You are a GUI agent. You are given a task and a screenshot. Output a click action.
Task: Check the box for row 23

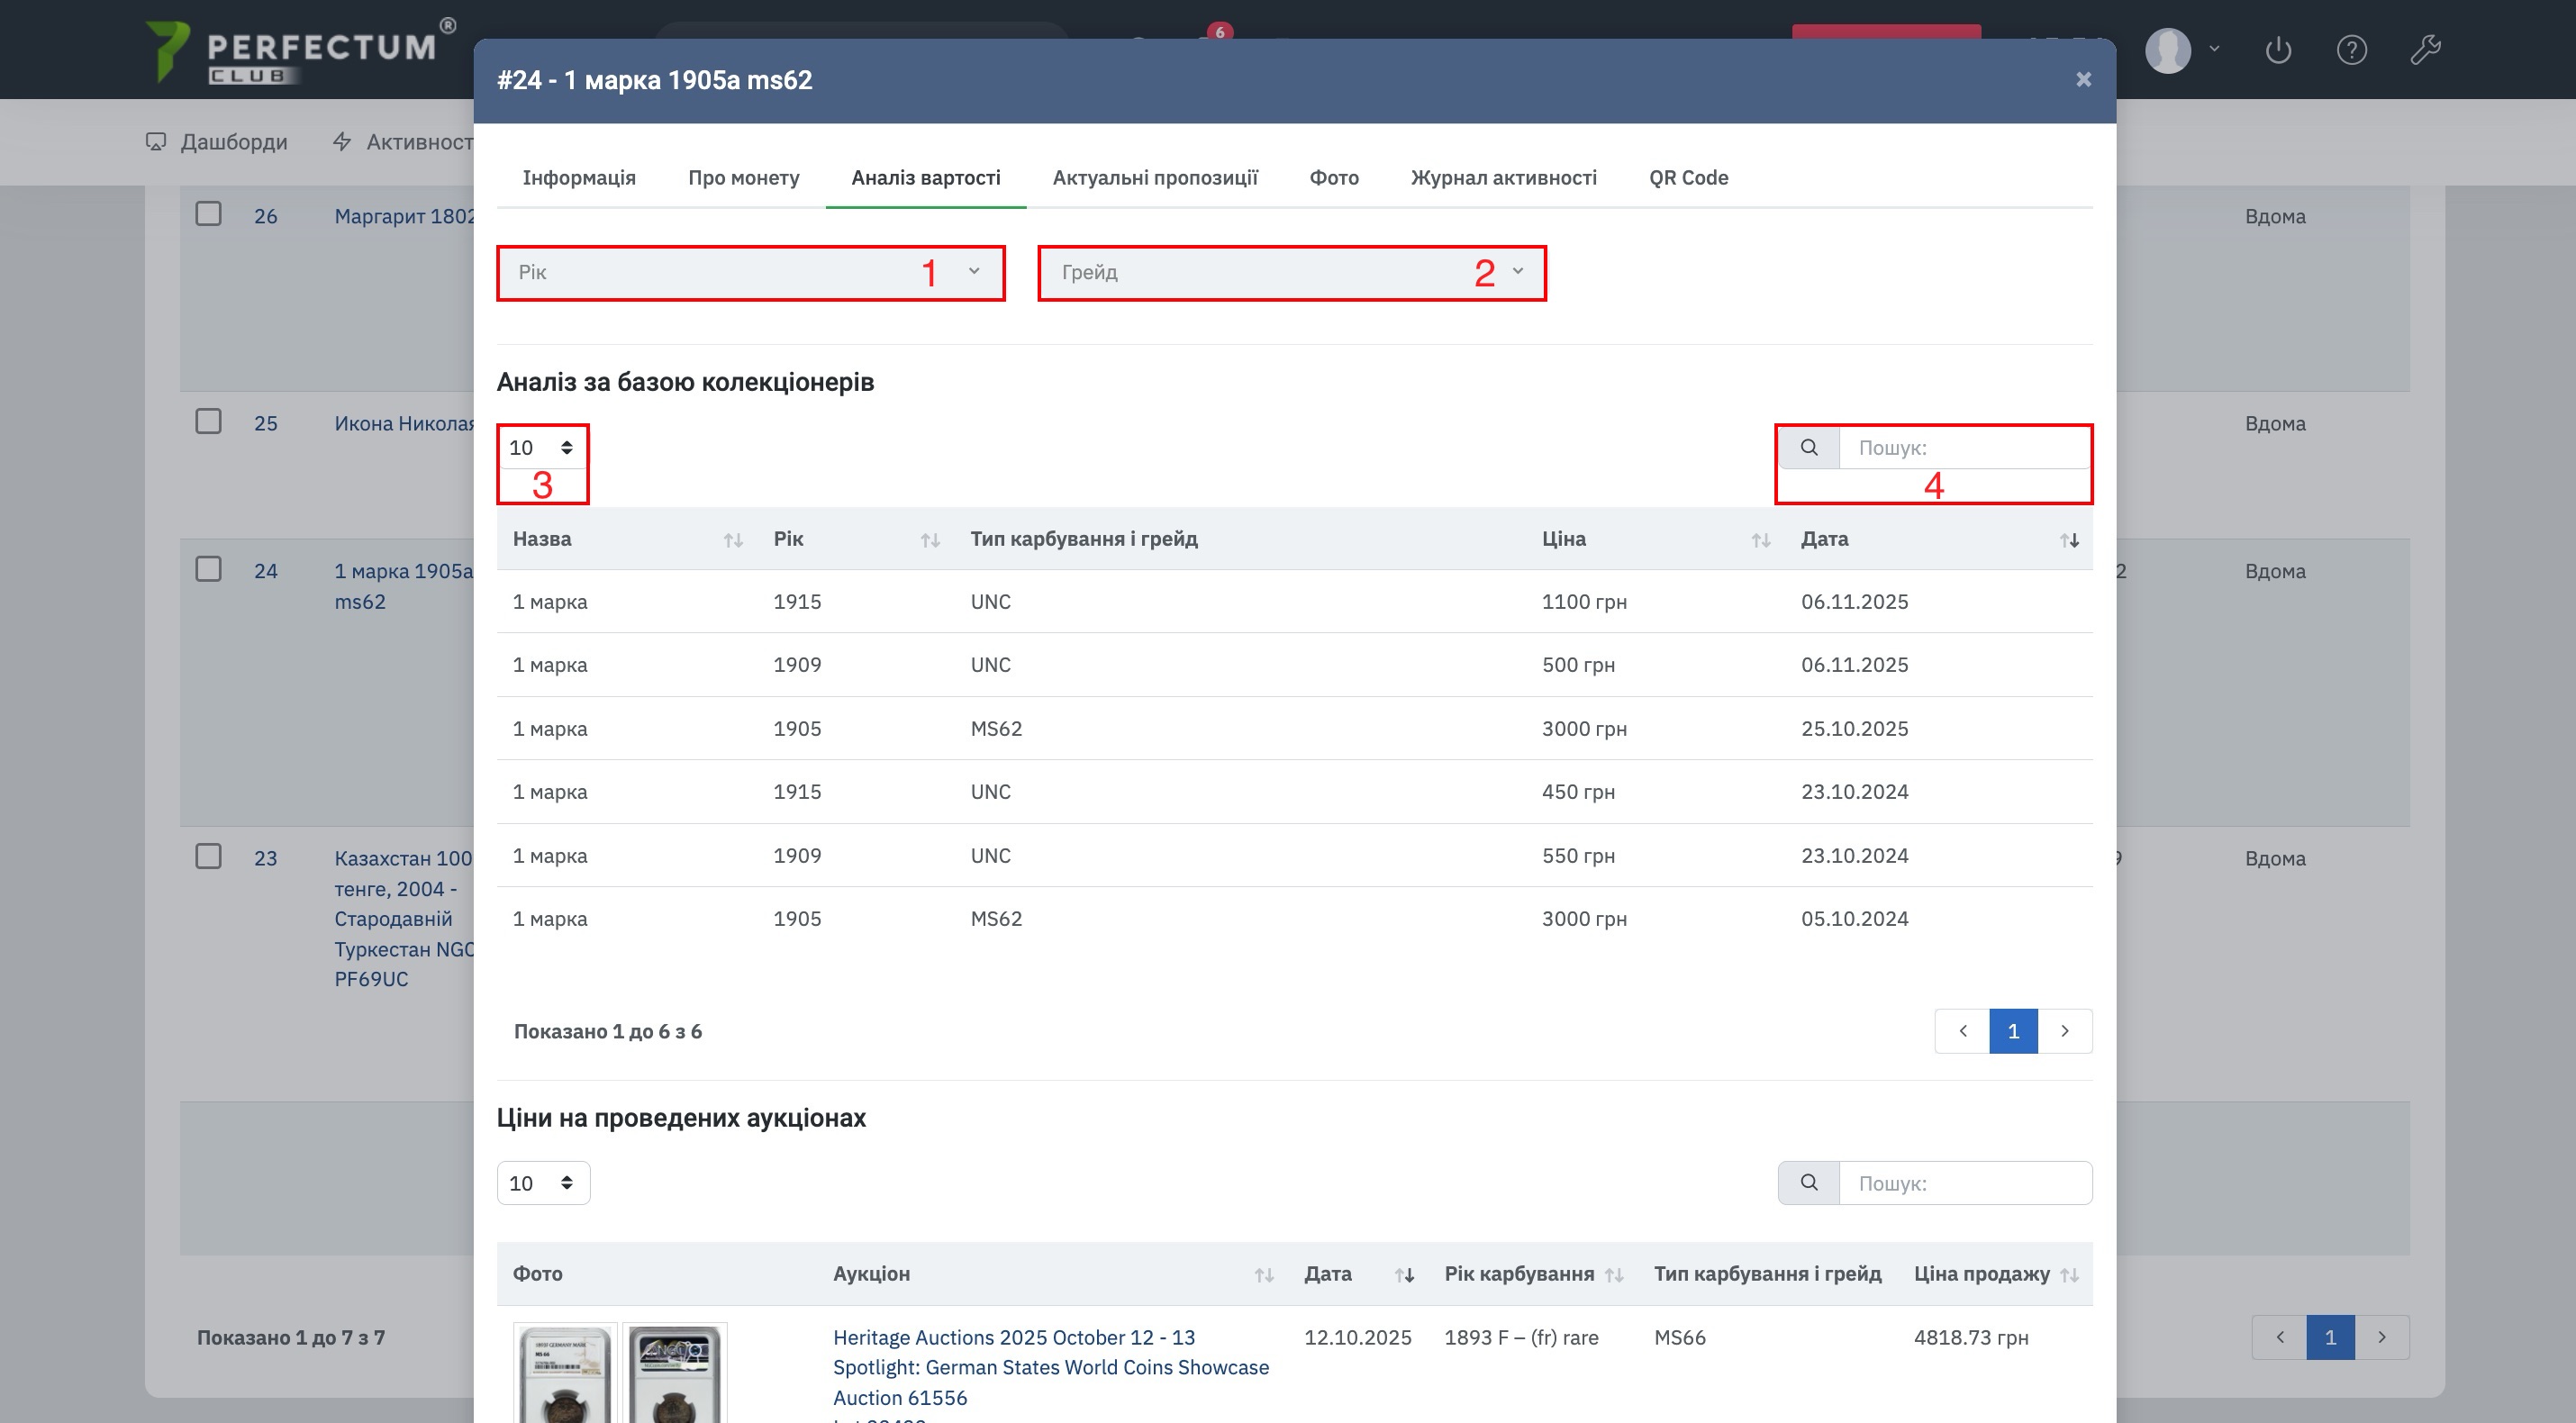click(x=208, y=857)
